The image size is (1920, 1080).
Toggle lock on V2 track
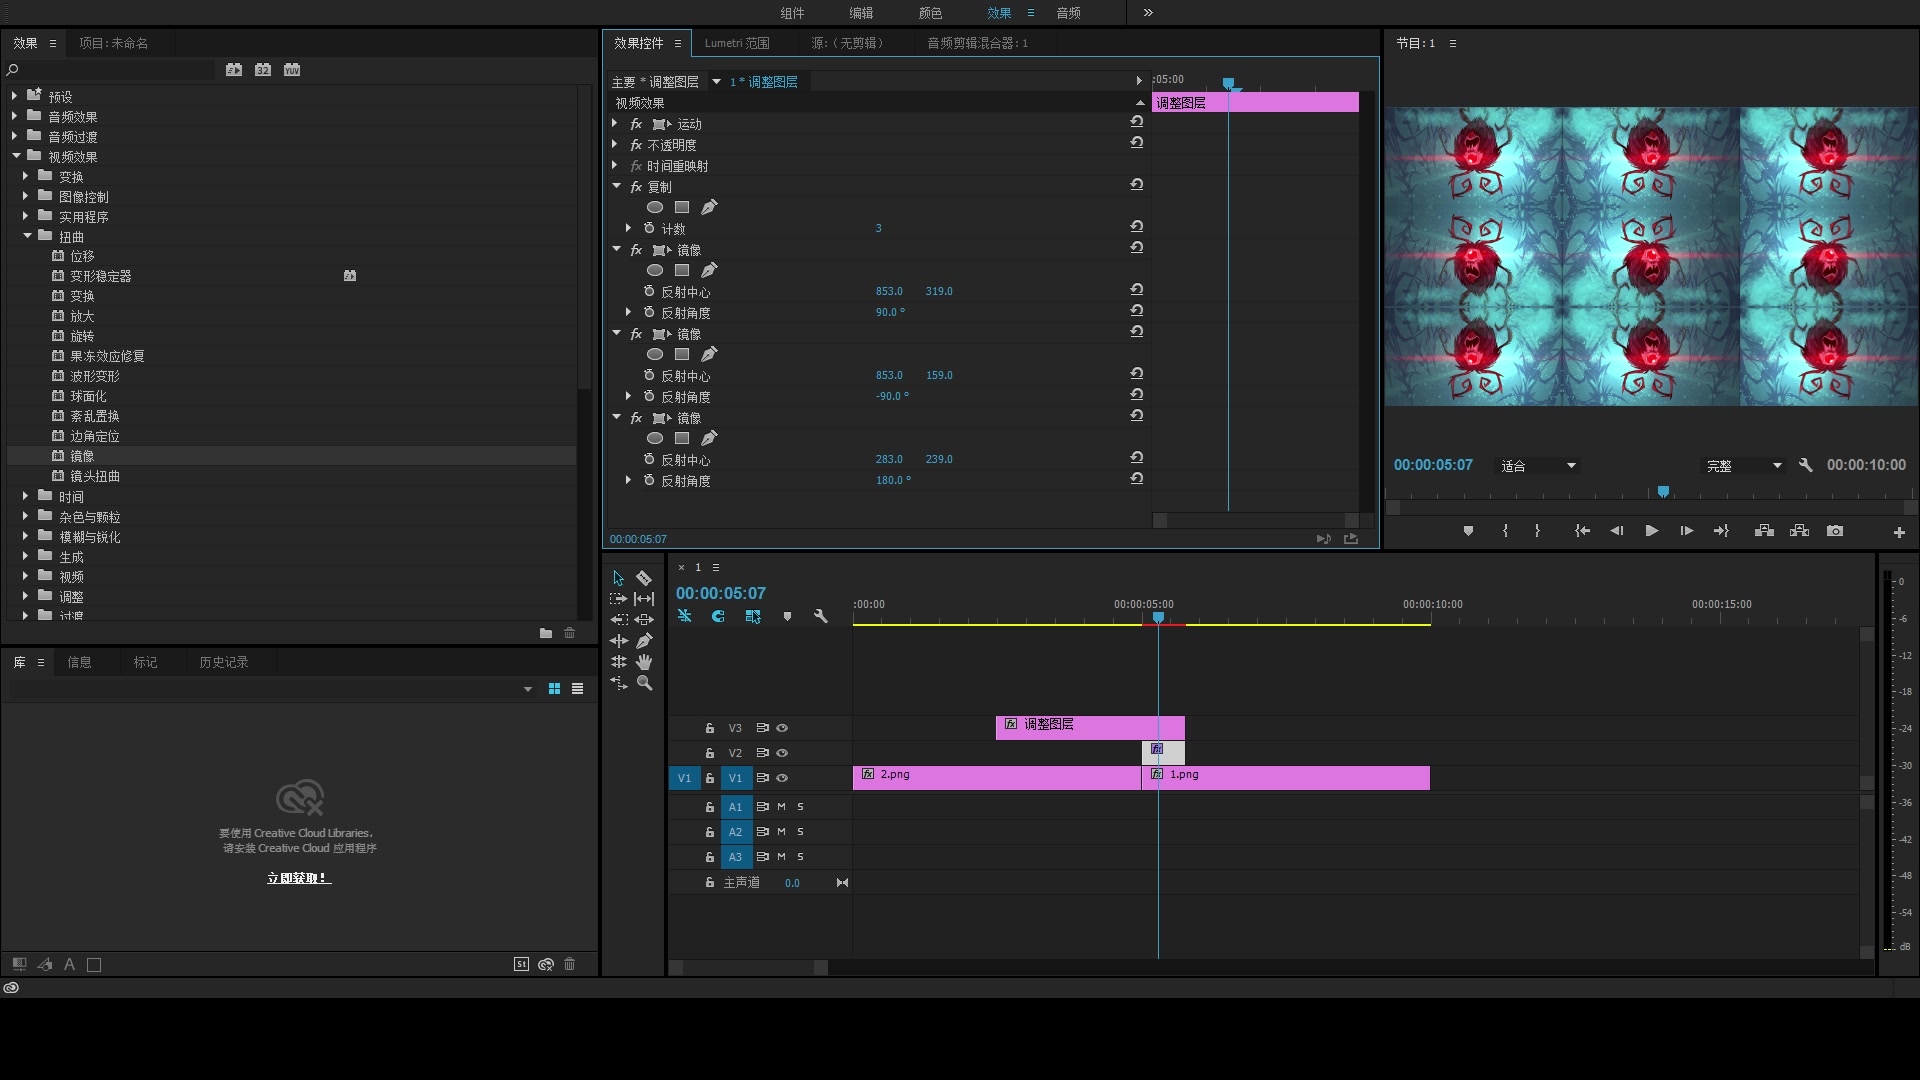tap(709, 753)
